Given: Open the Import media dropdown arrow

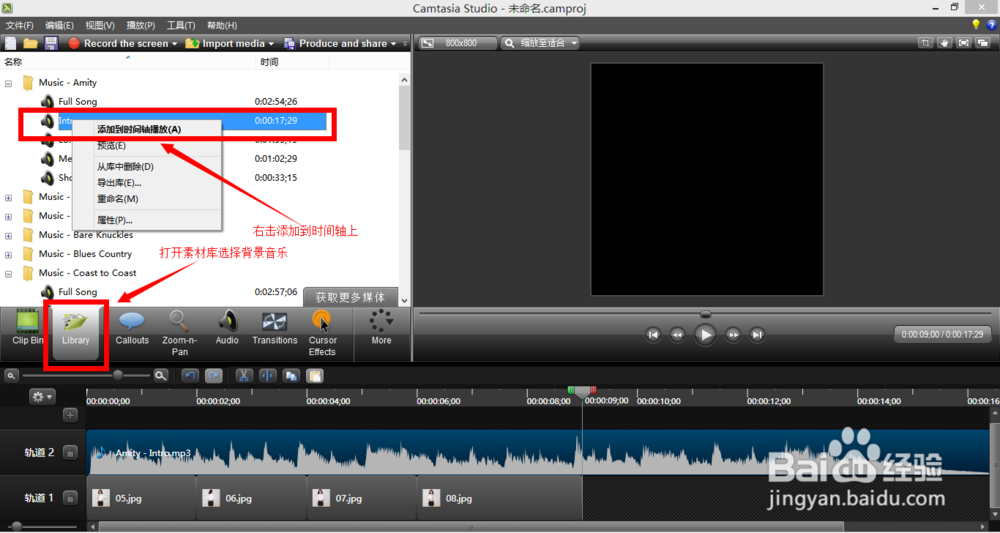Looking at the screenshot, I should [270, 44].
